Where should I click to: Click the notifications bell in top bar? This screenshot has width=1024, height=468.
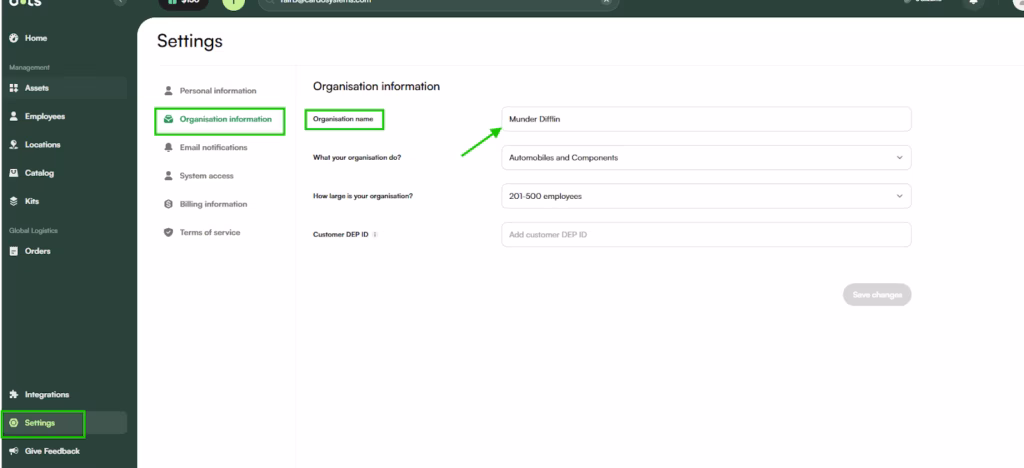coord(975,3)
